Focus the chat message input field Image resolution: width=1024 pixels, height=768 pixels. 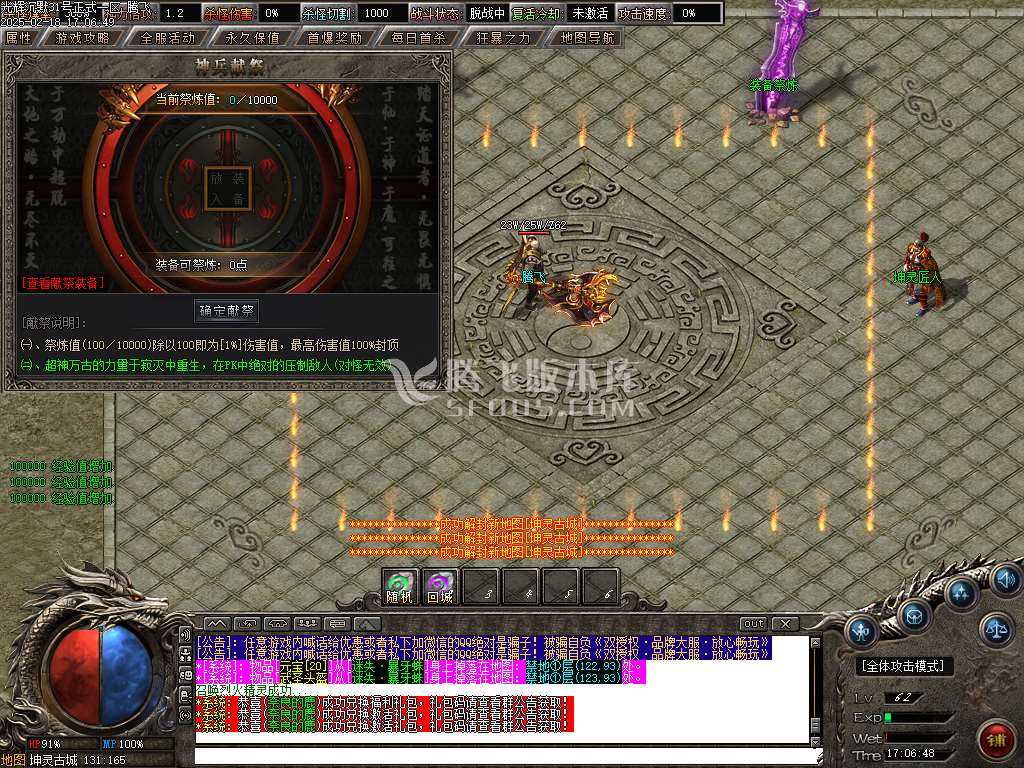coord(506,757)
